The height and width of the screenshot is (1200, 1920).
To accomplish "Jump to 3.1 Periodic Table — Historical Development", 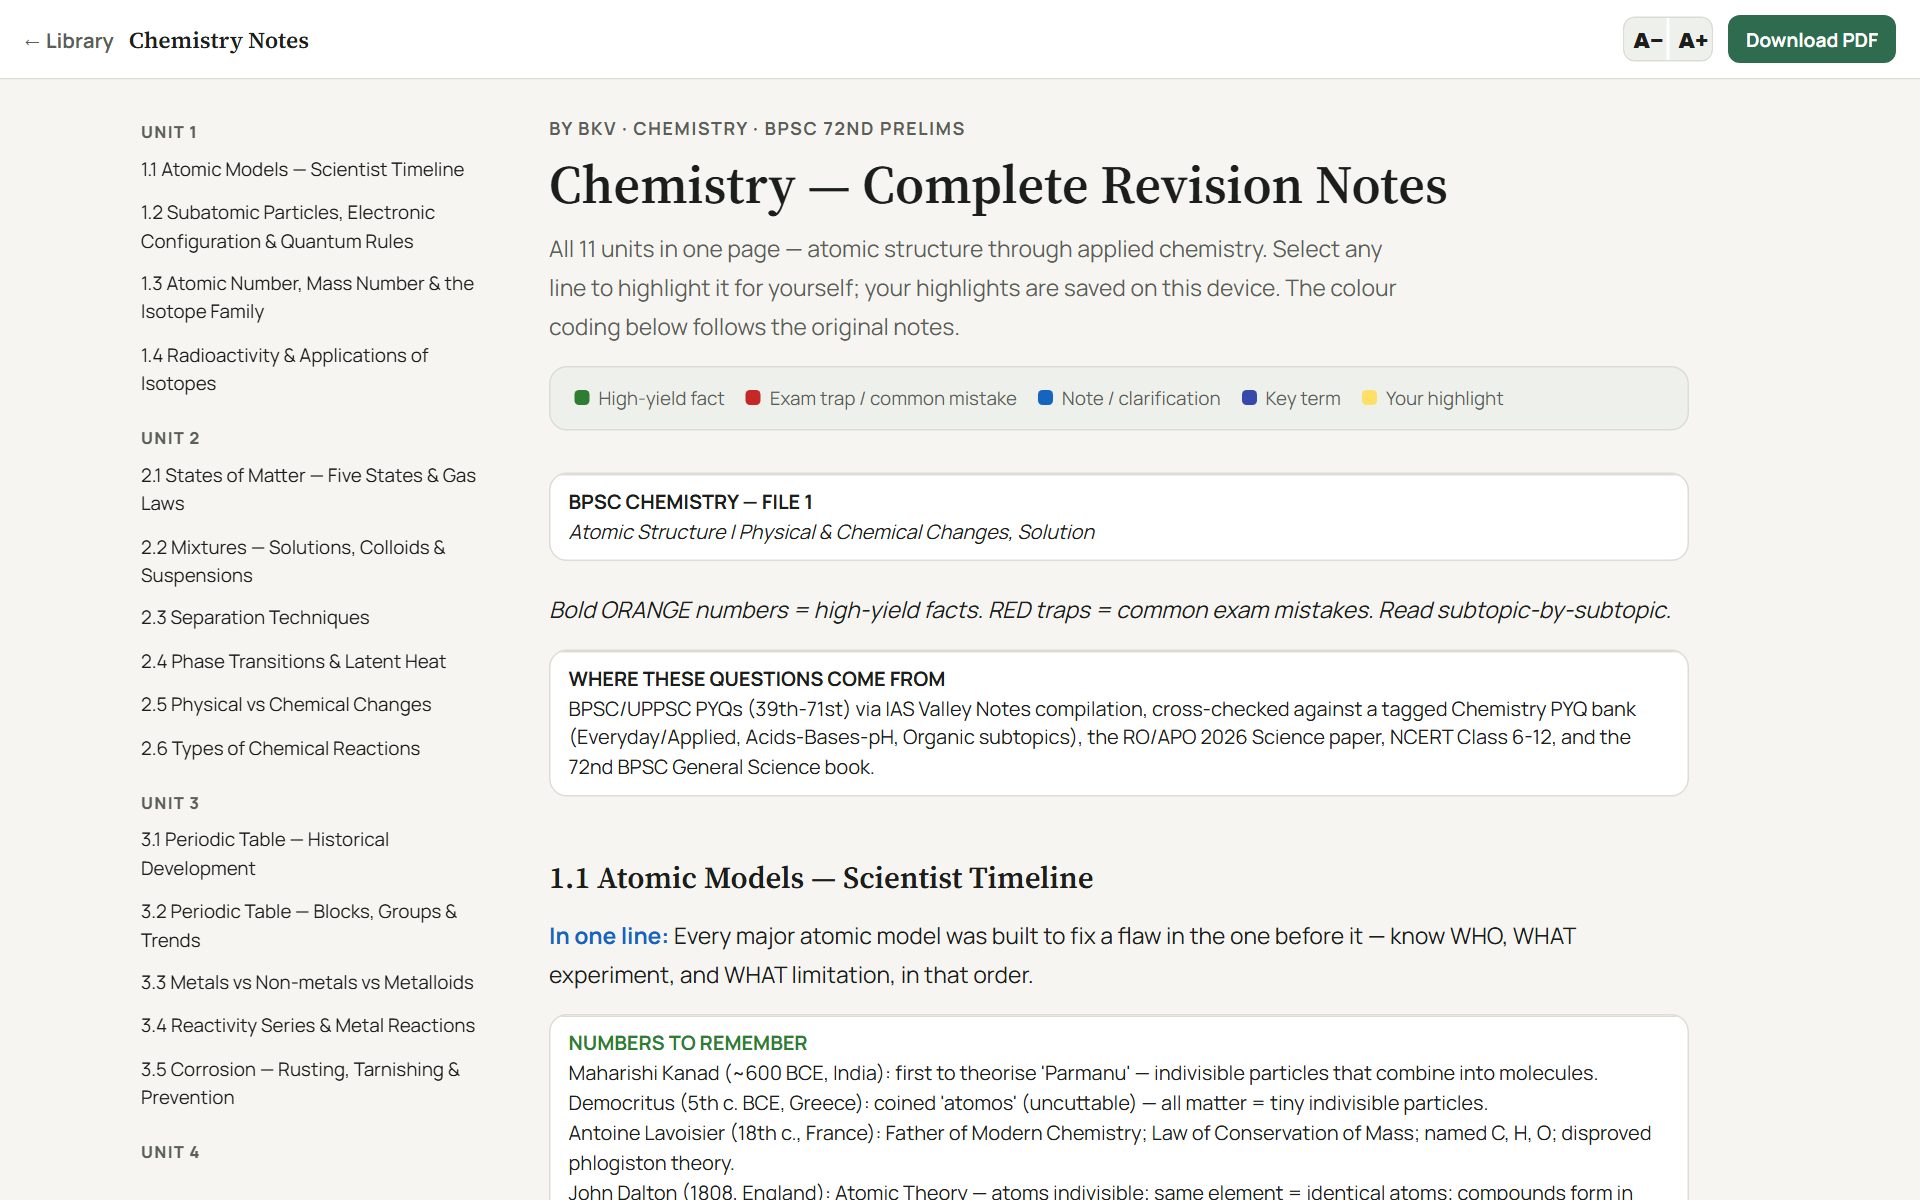I will [x=265, y=854].
